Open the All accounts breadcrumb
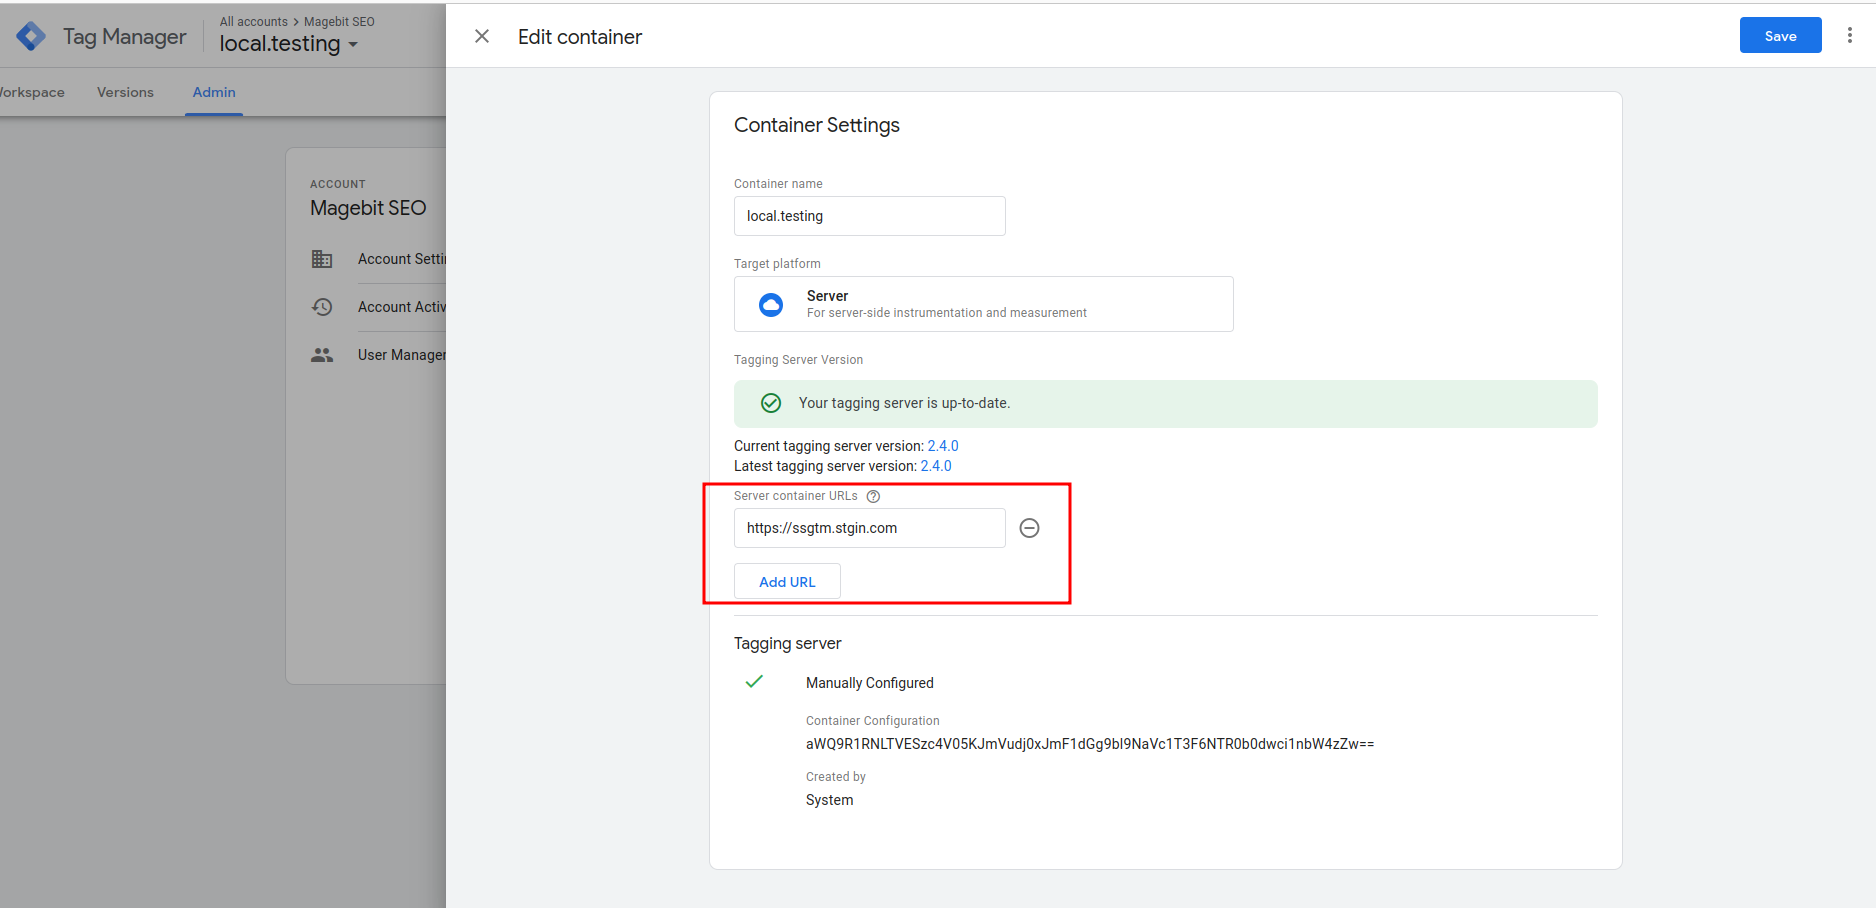The width and height of the screenshot is (1876, 908). [253, 21]
